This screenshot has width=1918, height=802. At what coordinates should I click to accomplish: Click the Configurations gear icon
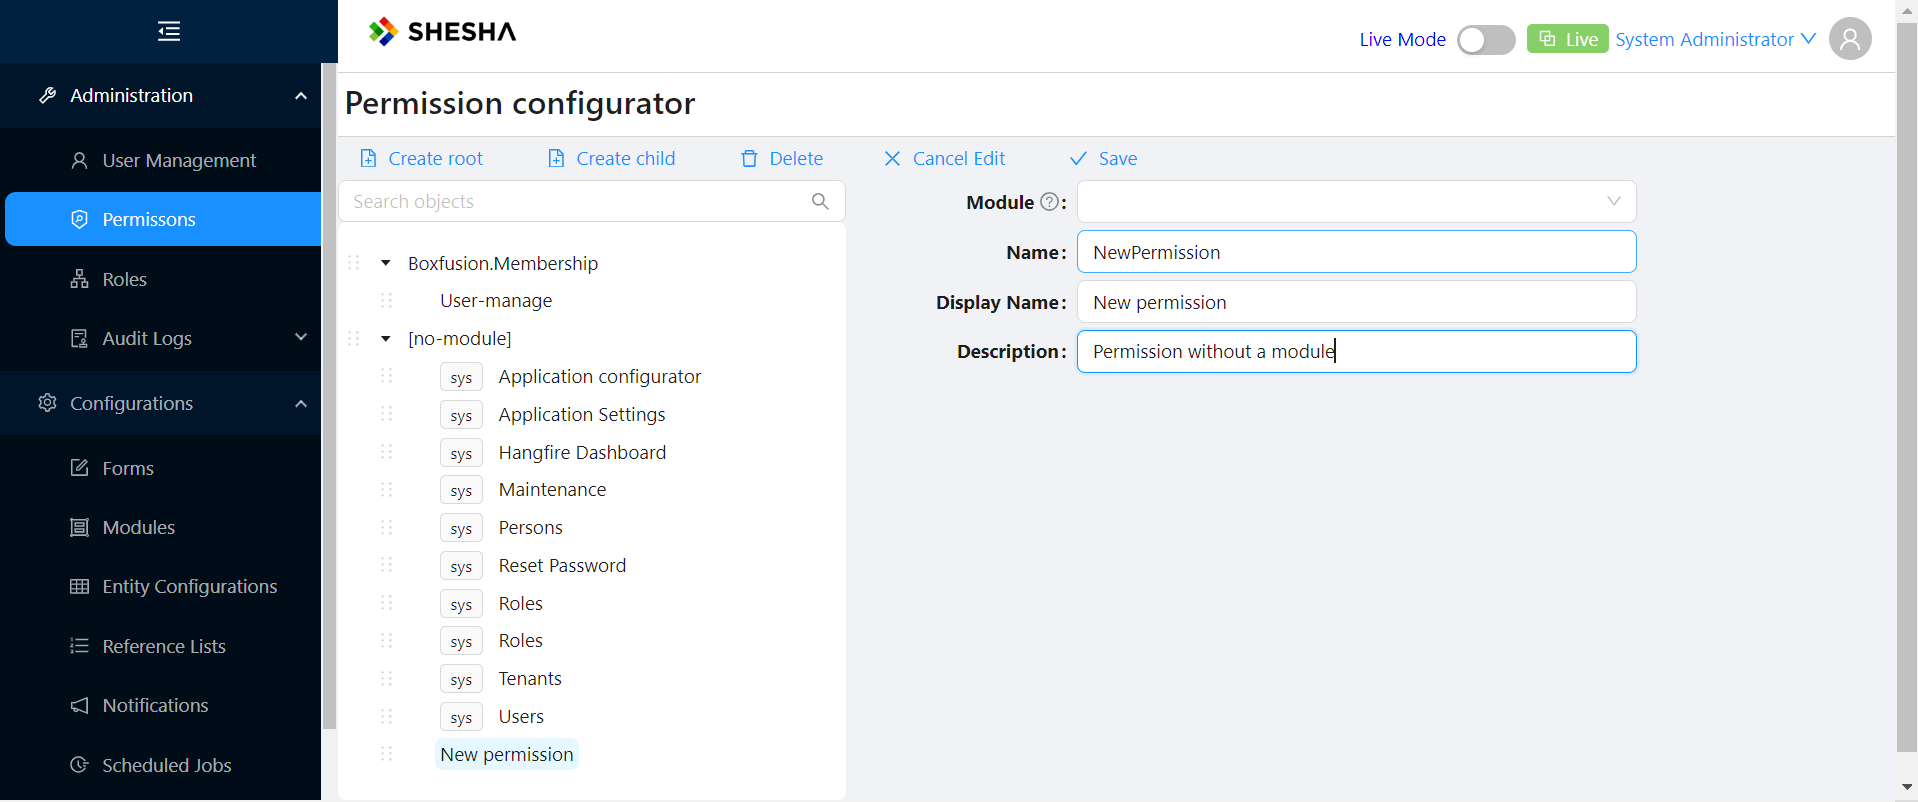(47, 403)
